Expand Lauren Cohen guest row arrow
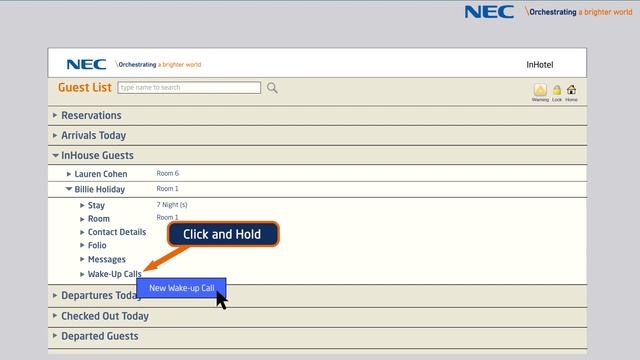Viewport: 640px width, 360px height. [x=69, y=174]
